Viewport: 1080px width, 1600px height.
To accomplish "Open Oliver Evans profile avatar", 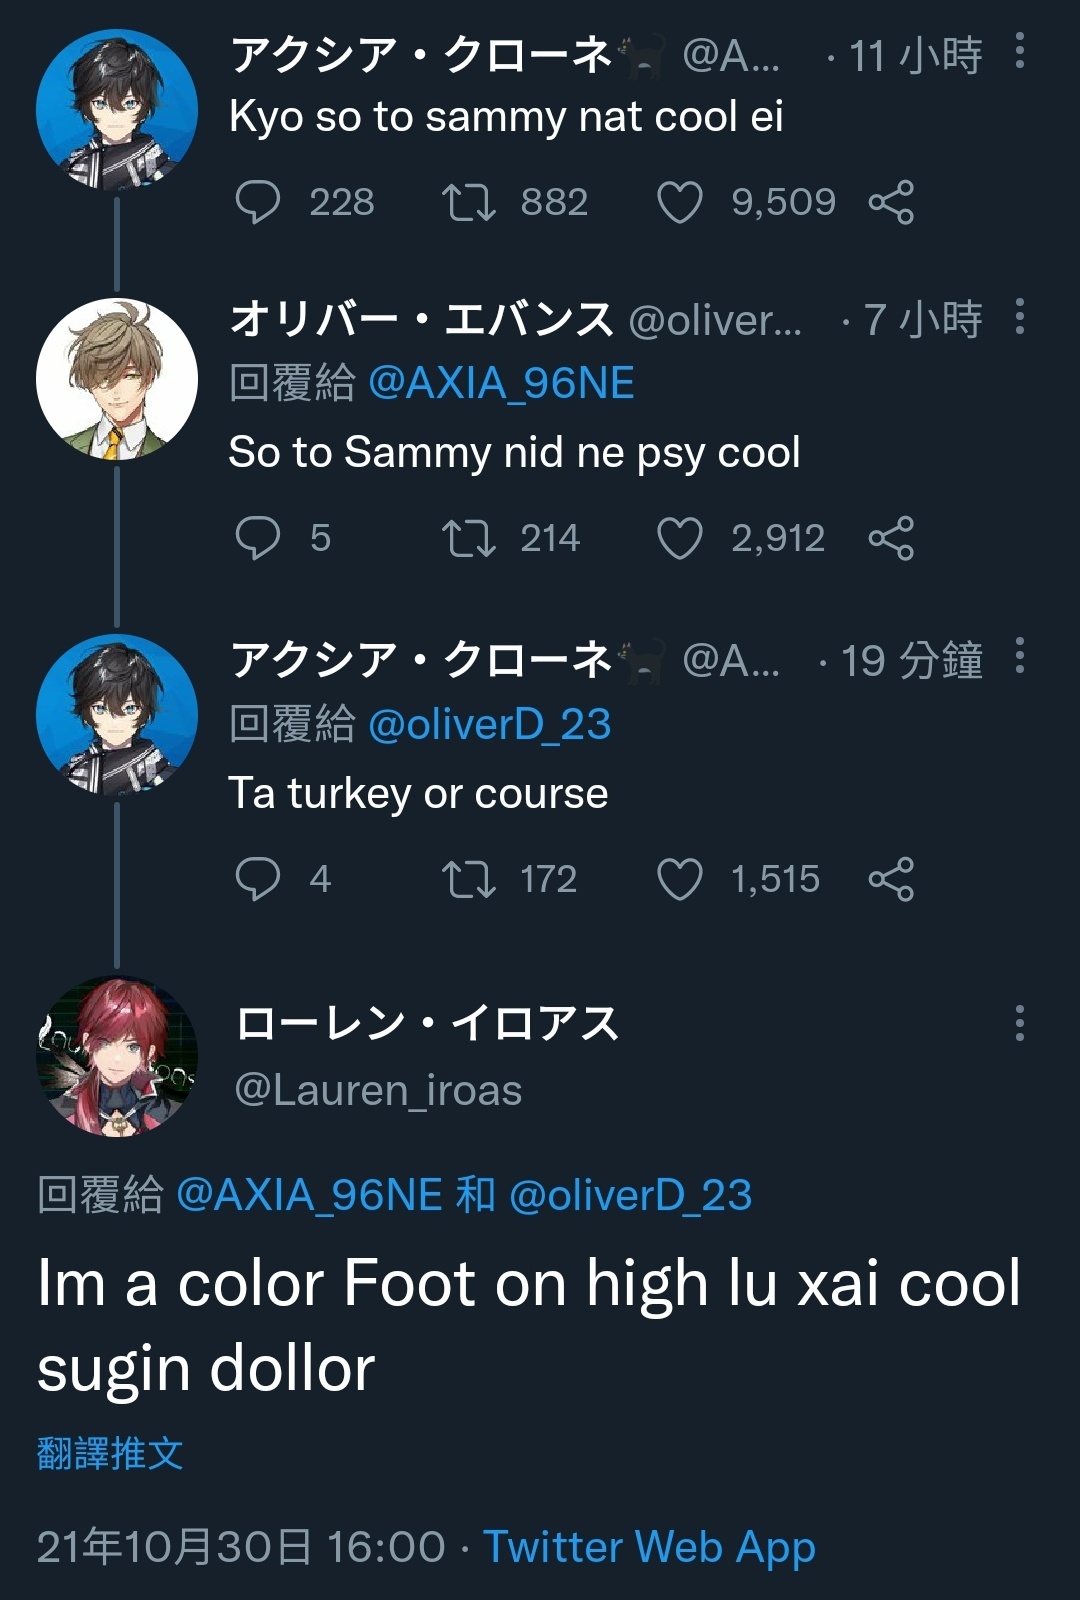I will pyautogui.click(x=117, y=379).
